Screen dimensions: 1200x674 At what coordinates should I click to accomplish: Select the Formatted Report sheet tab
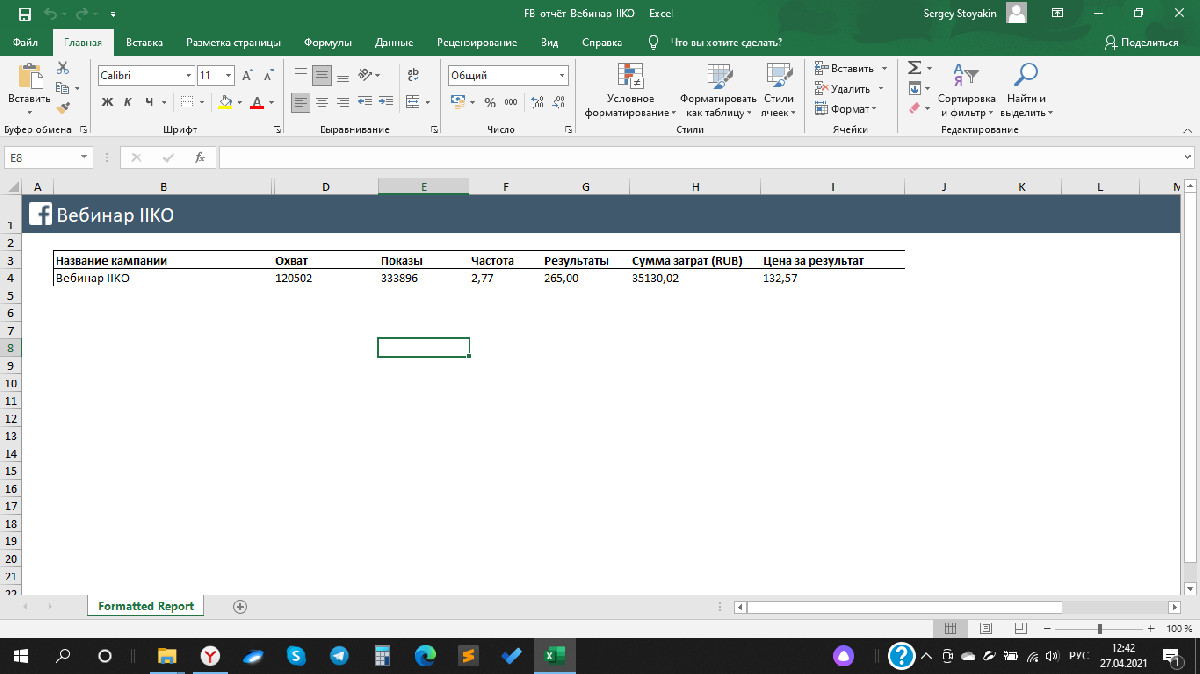146,606
